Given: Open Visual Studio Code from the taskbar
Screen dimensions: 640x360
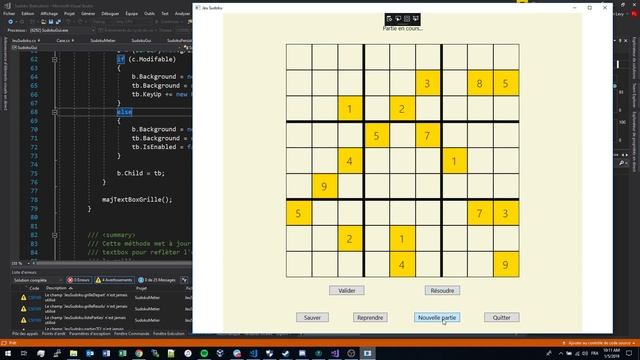Looking at the screenshot, I should tap(253, 353).
